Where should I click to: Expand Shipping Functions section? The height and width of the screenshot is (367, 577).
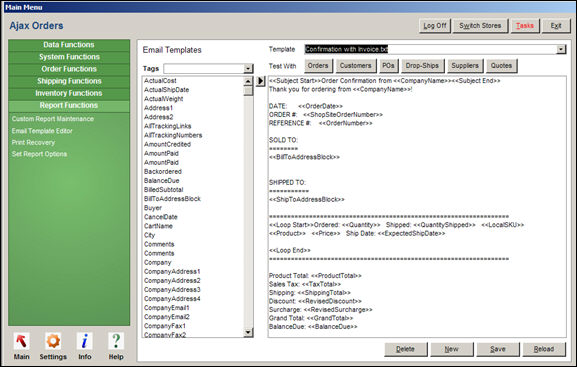pos(69,81)
